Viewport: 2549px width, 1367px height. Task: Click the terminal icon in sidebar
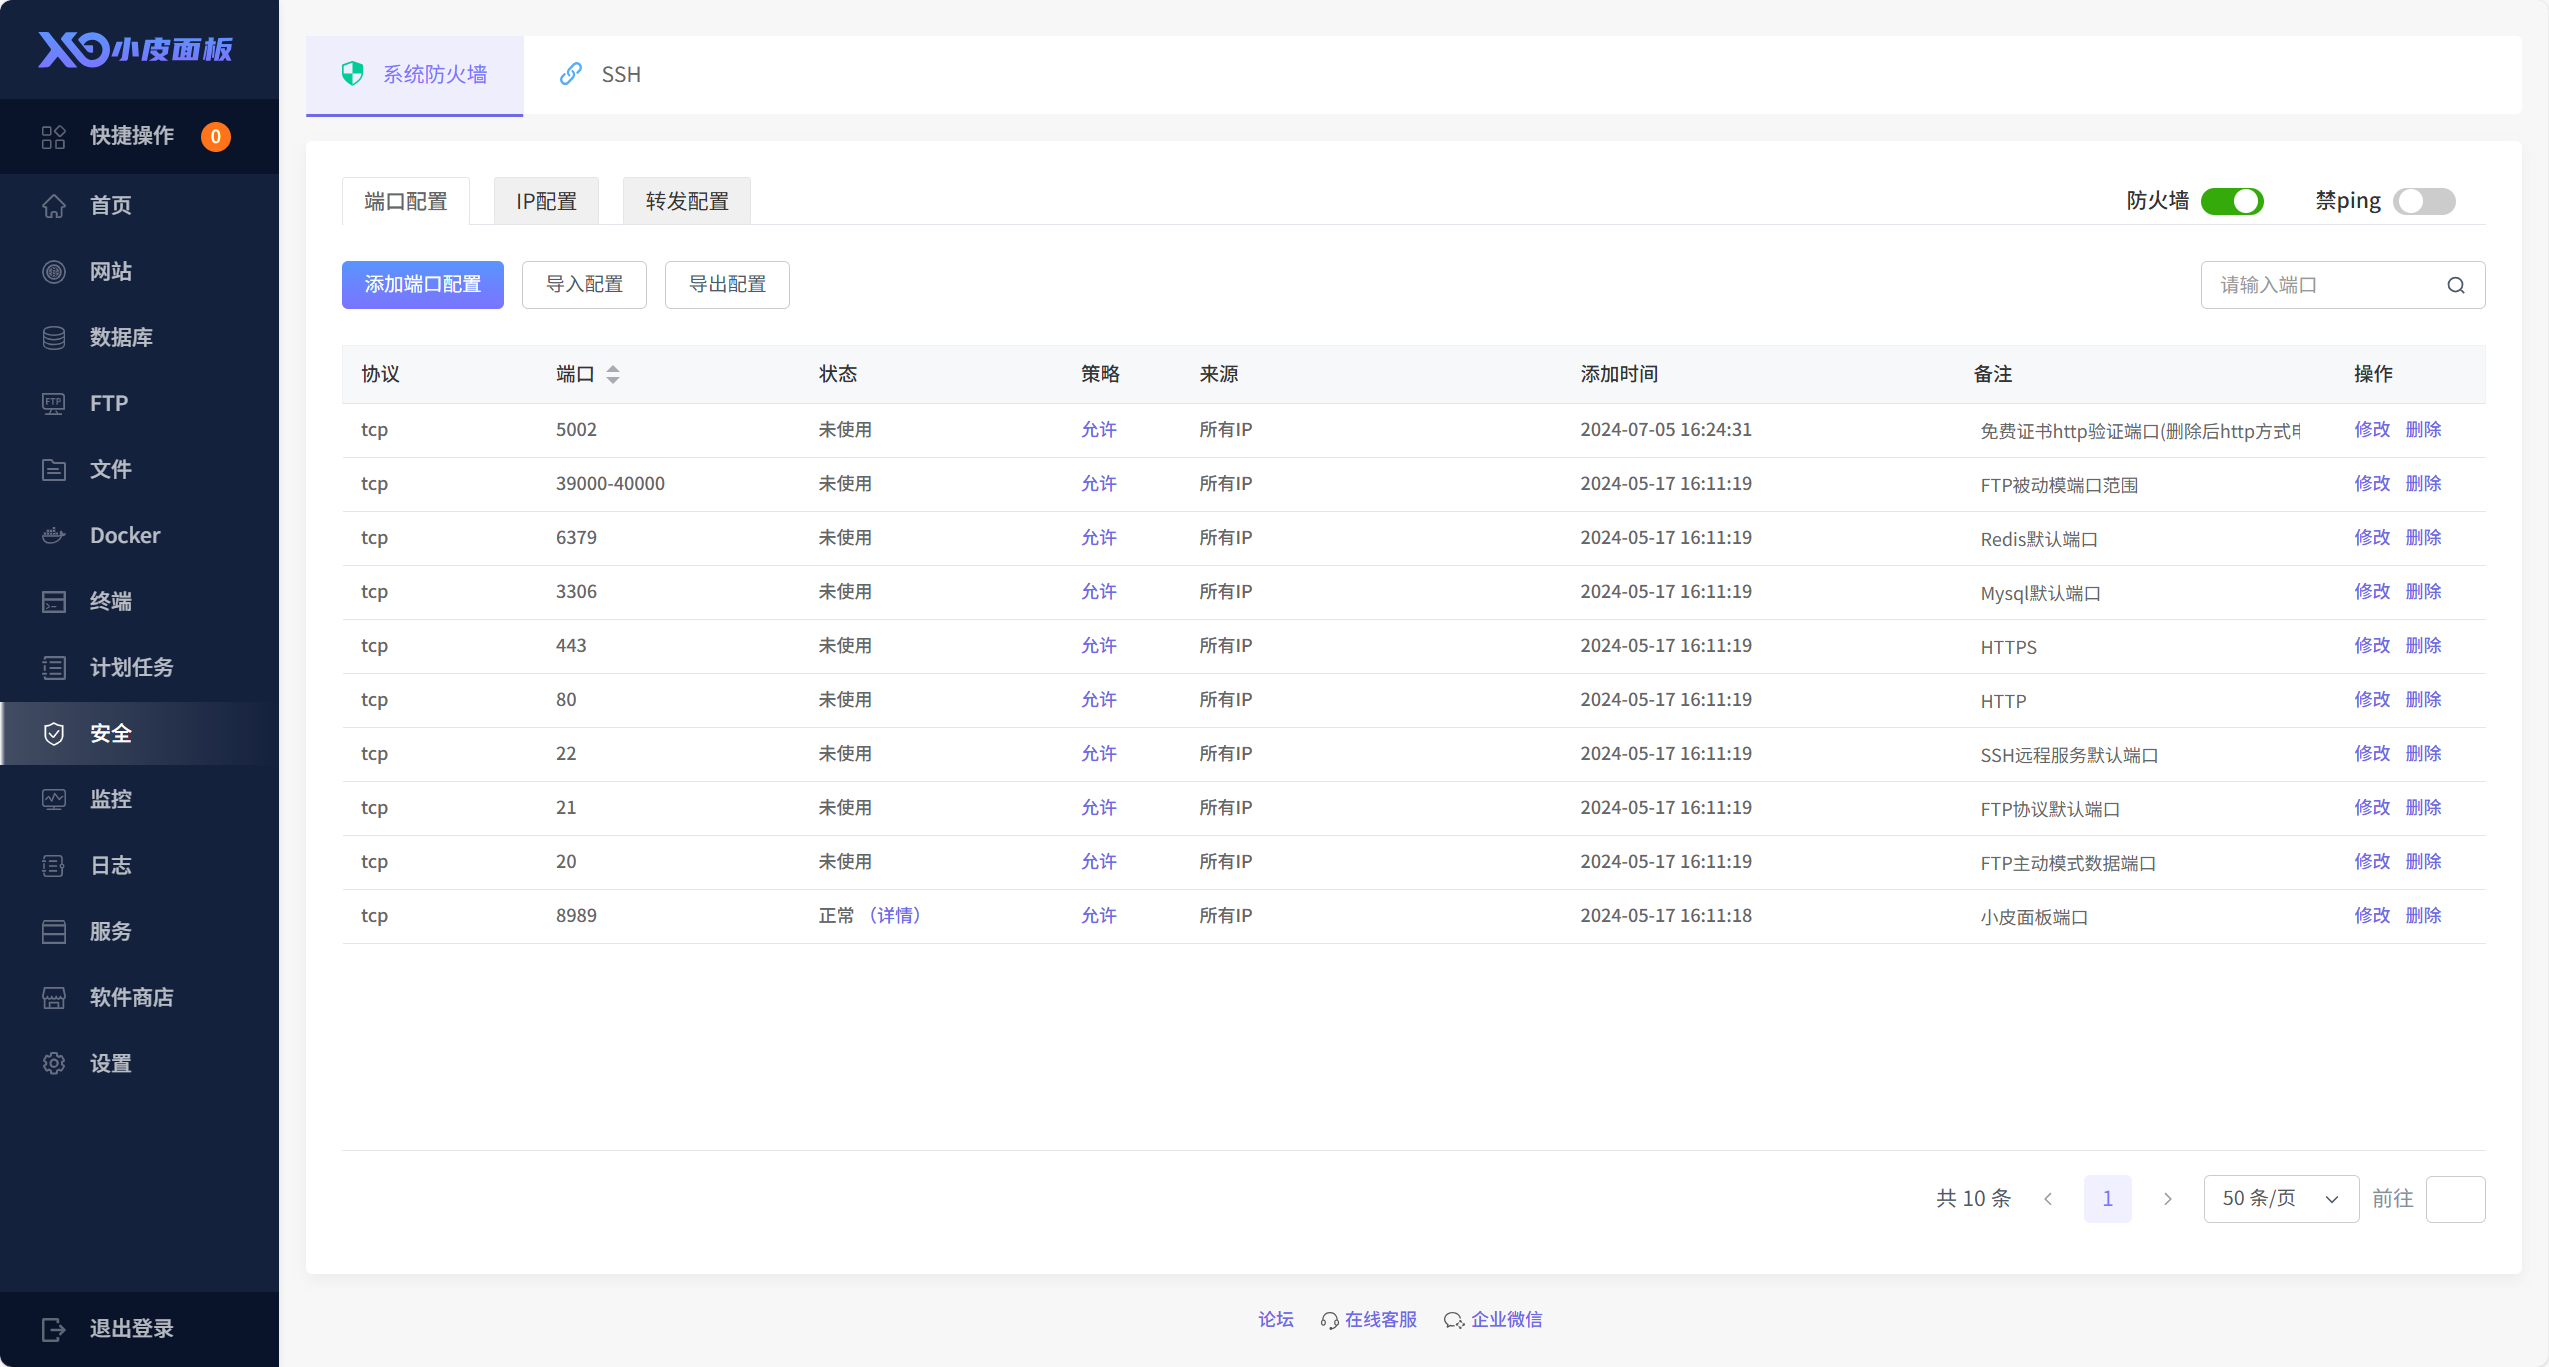click(x=54, y=601)
